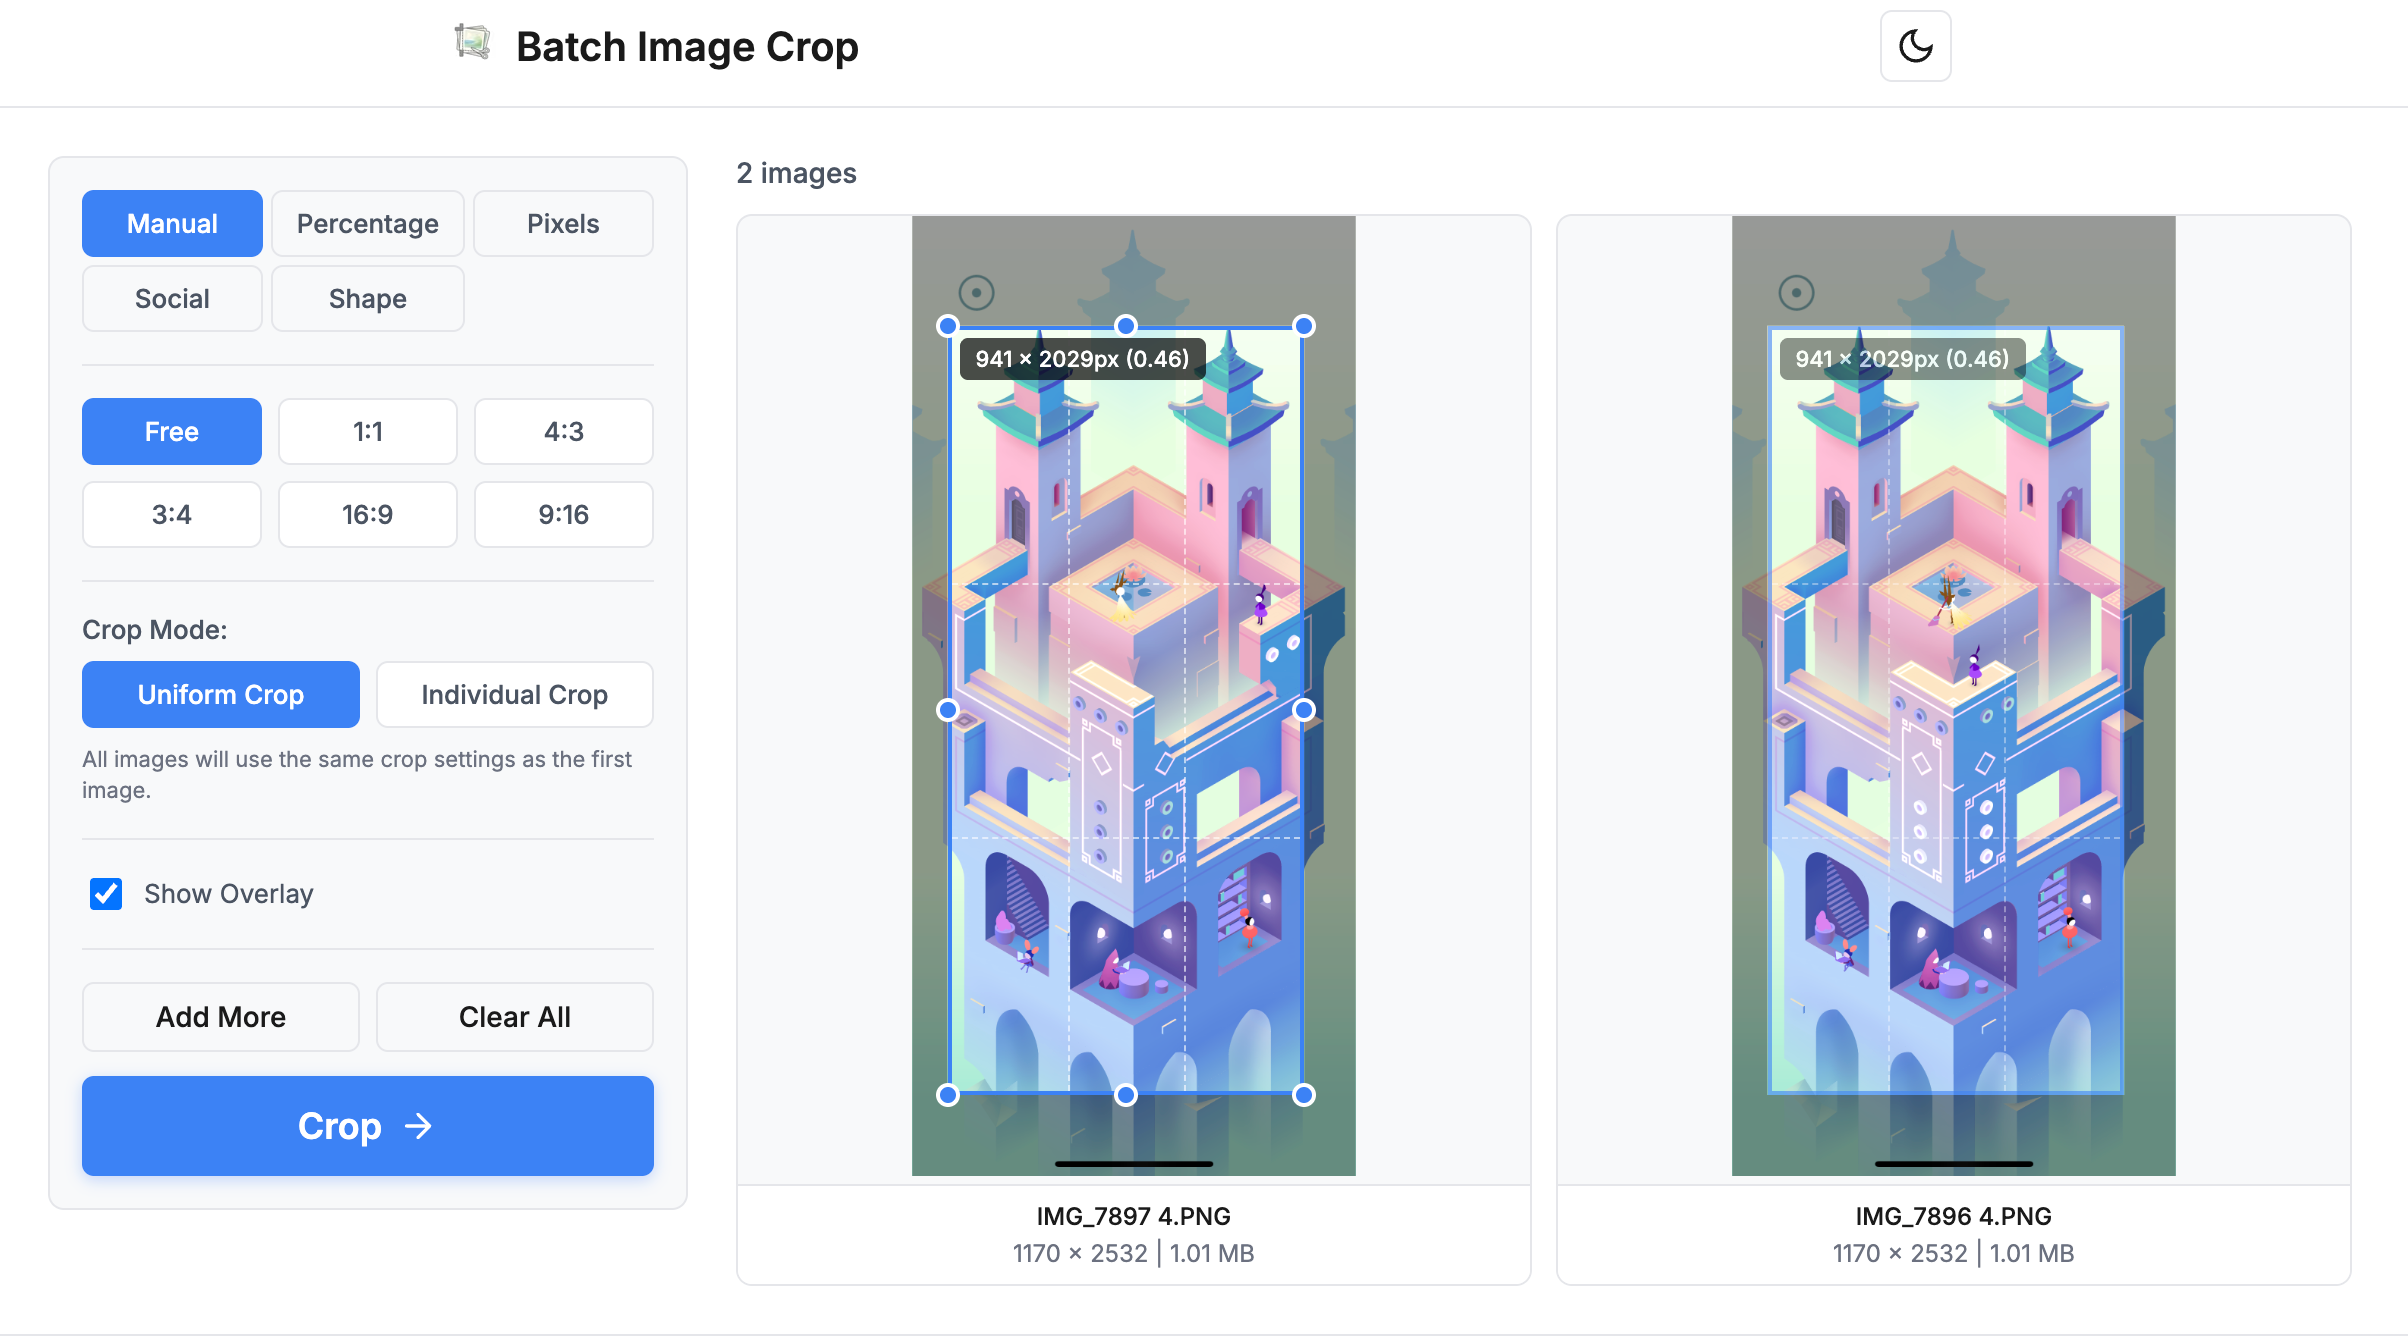2408x1338 pixels.
Task: Click the bottom-left crop handle
Action: (947, 1095)
